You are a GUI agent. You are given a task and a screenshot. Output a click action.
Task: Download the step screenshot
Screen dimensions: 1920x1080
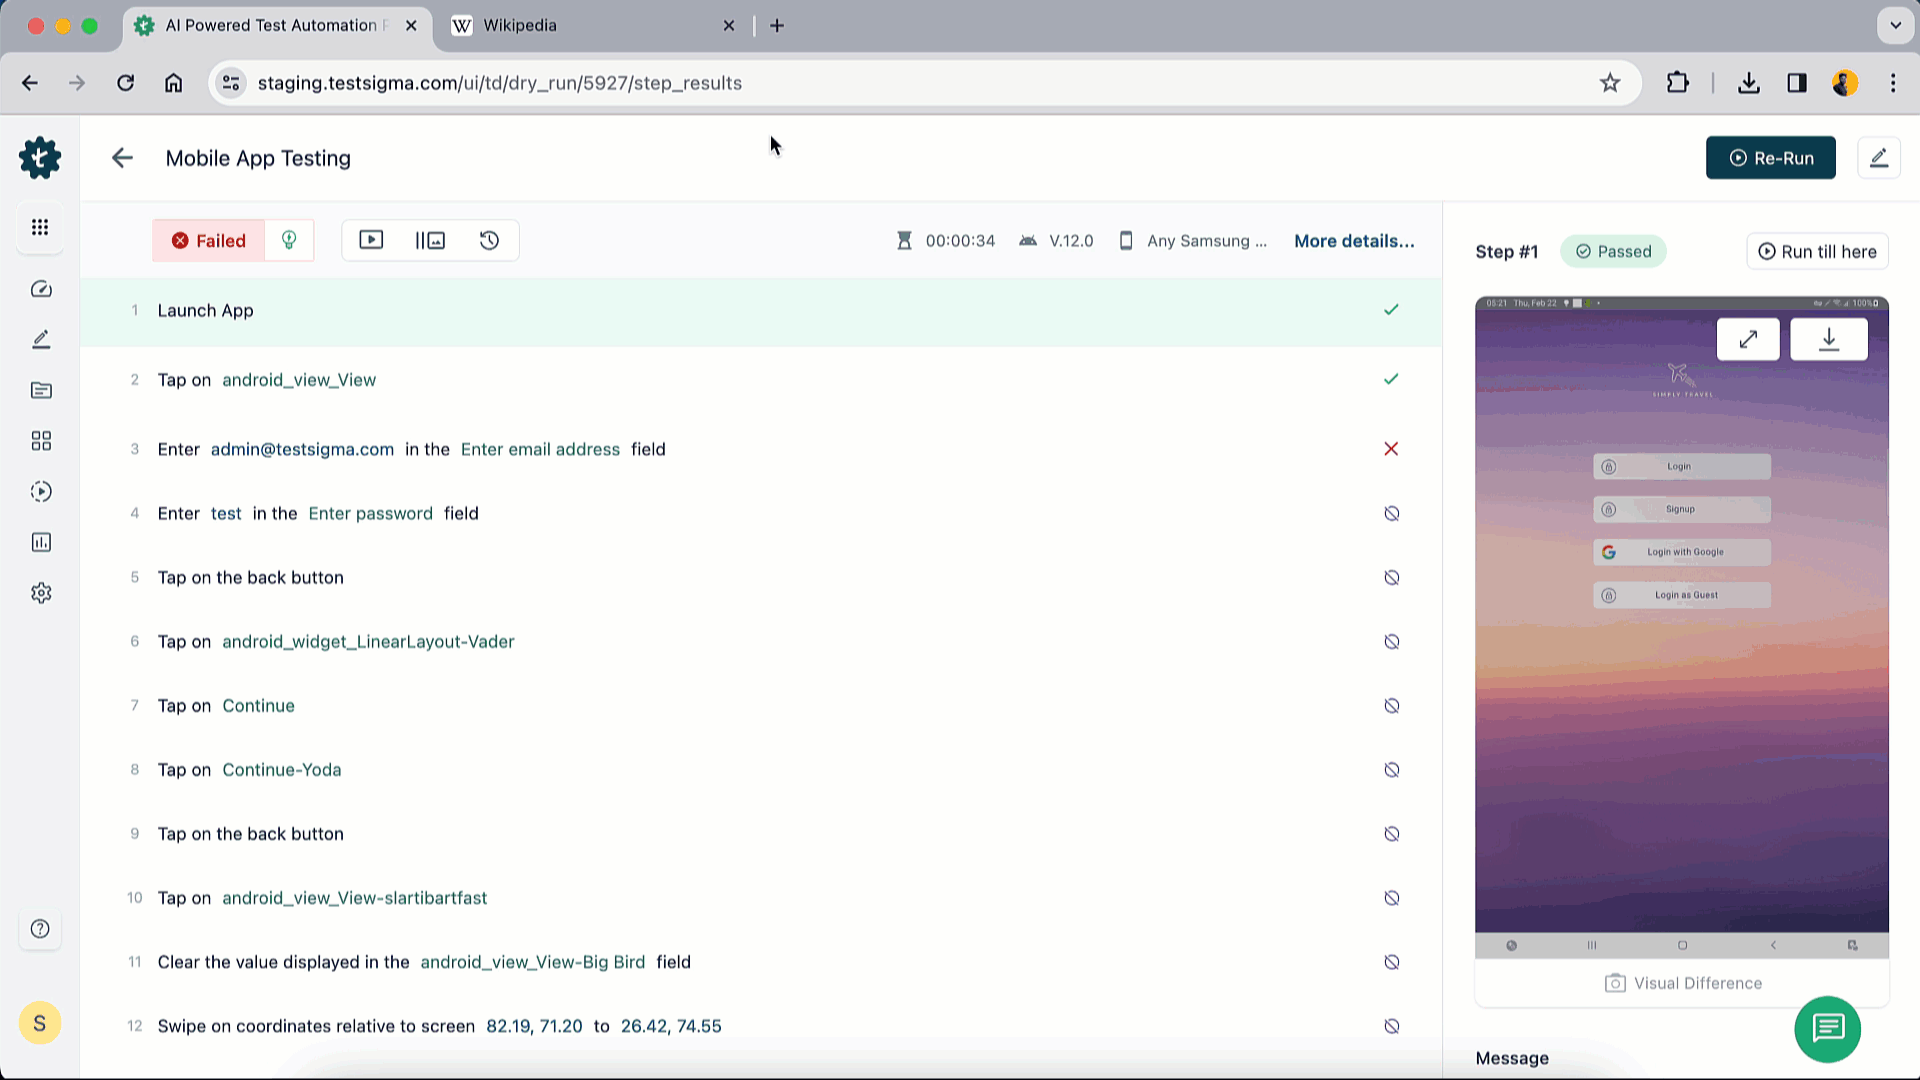tap(1828, 340)
